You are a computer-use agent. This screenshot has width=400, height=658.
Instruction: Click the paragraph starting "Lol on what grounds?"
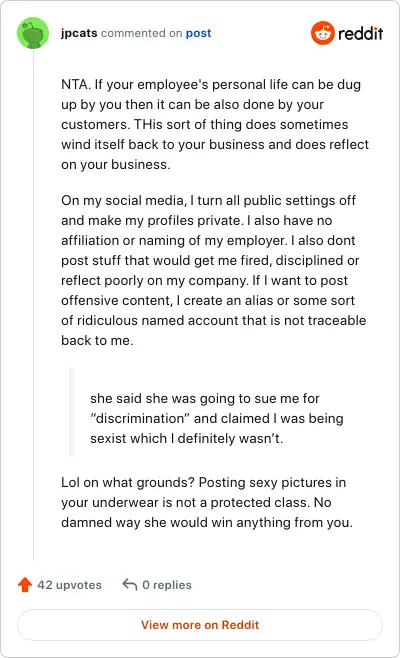tap(207, 502)
